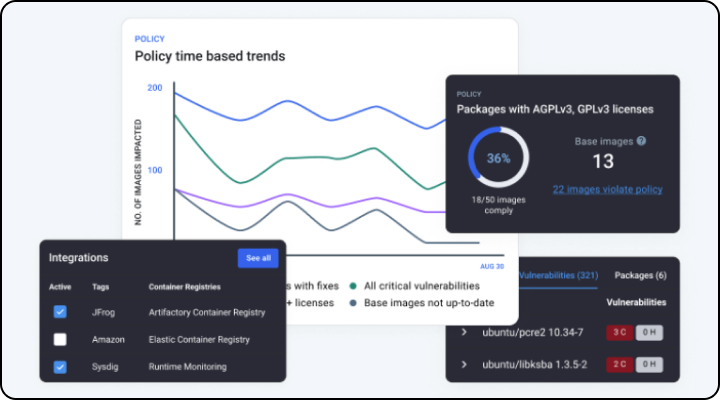
Task: Expand the ubuntu/pcre2 10.34-7 row chevron
Action: tap(464, 332)
